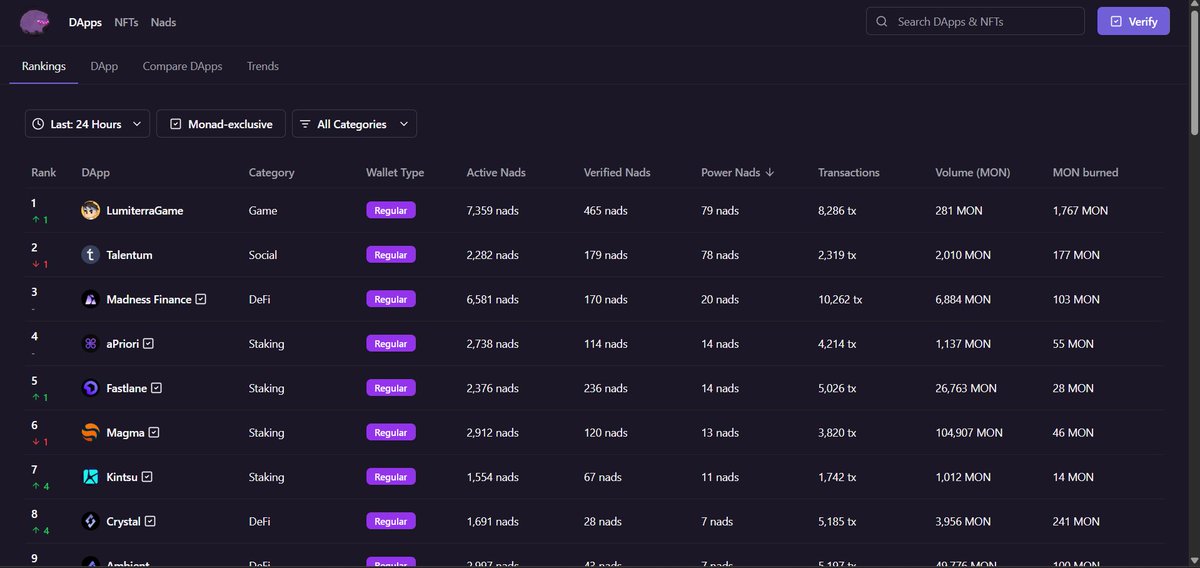Click the 1,767 MON burned value

[x=1080, y=211]
